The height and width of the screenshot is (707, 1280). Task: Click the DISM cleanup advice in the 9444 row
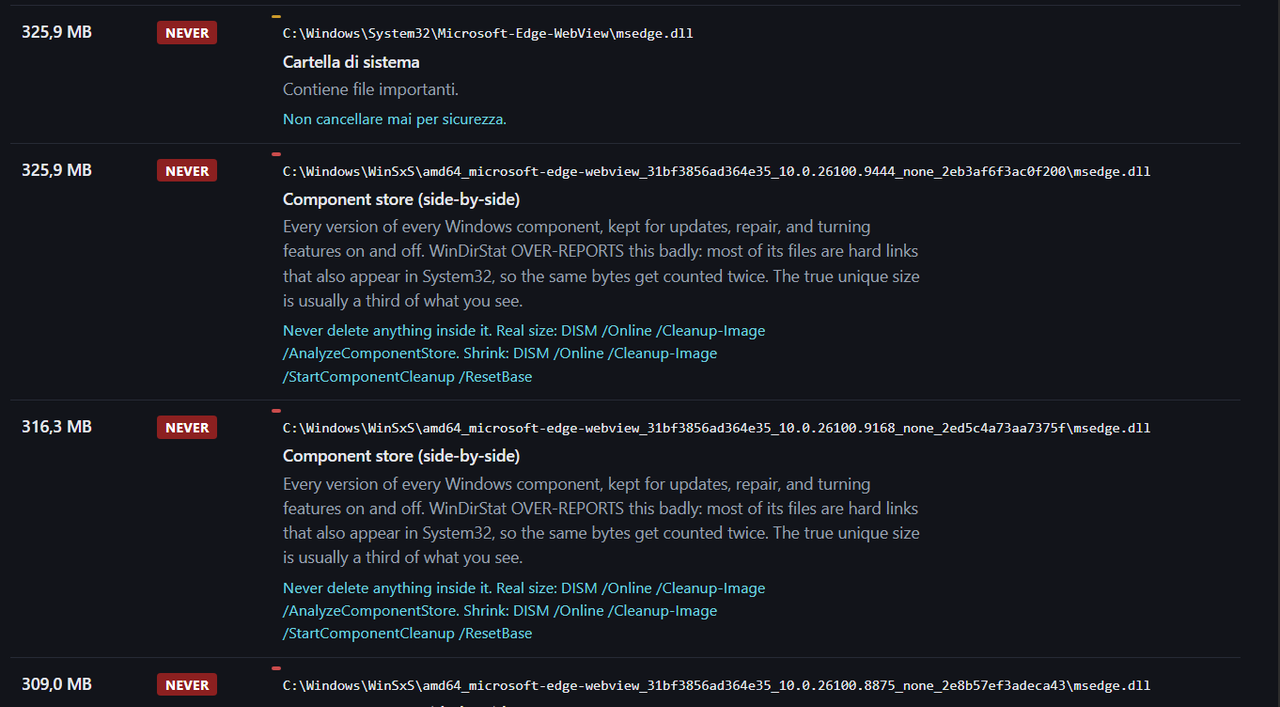524,354
